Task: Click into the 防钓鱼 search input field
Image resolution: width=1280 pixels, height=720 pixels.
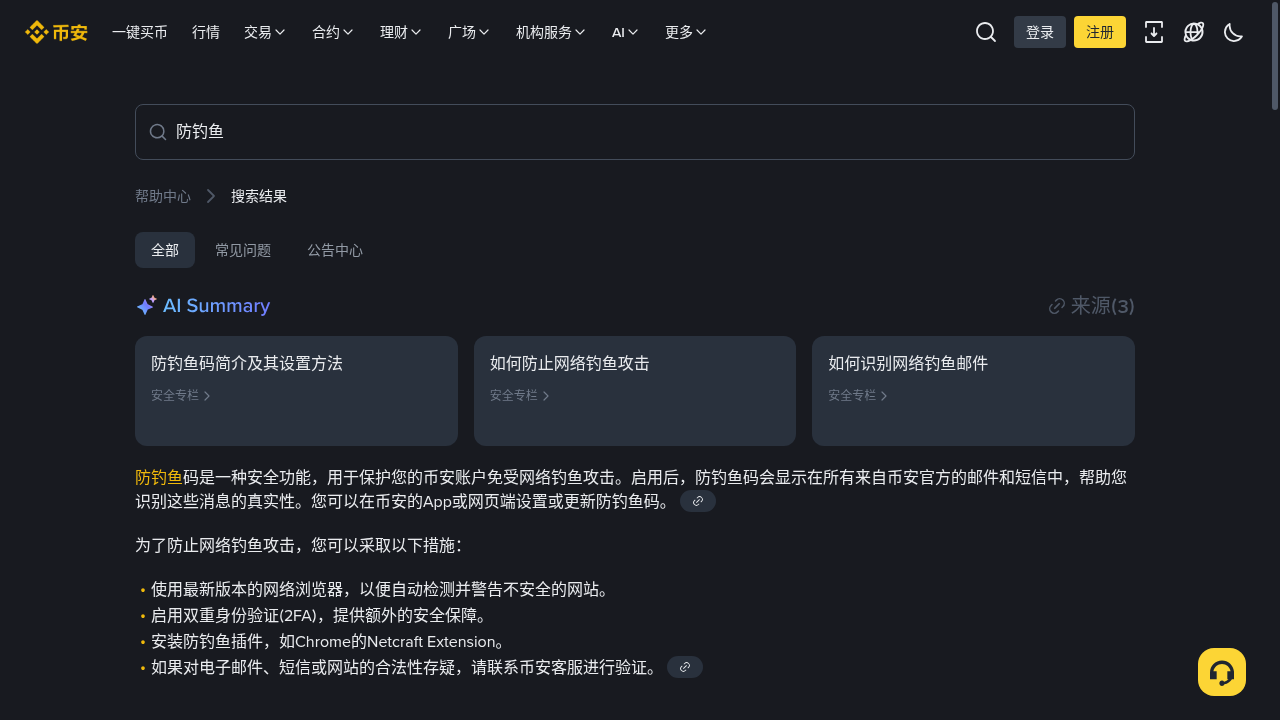Action: click(635, 132)
